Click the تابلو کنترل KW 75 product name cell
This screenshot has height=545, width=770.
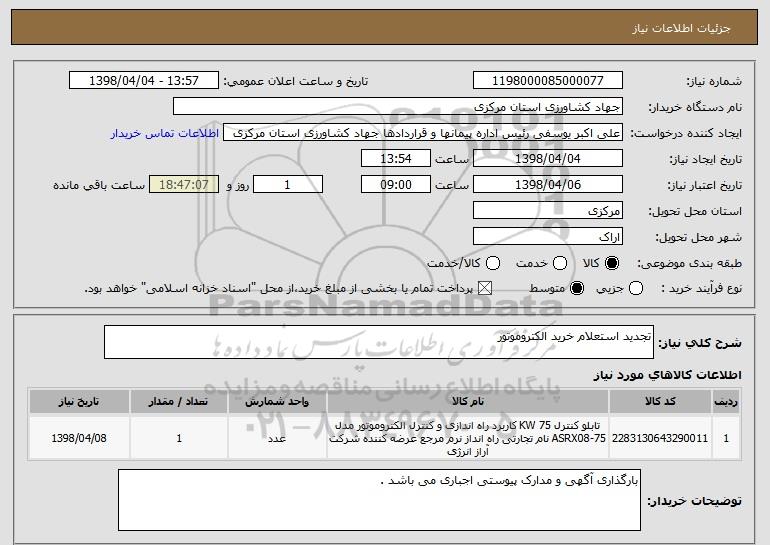468,438
